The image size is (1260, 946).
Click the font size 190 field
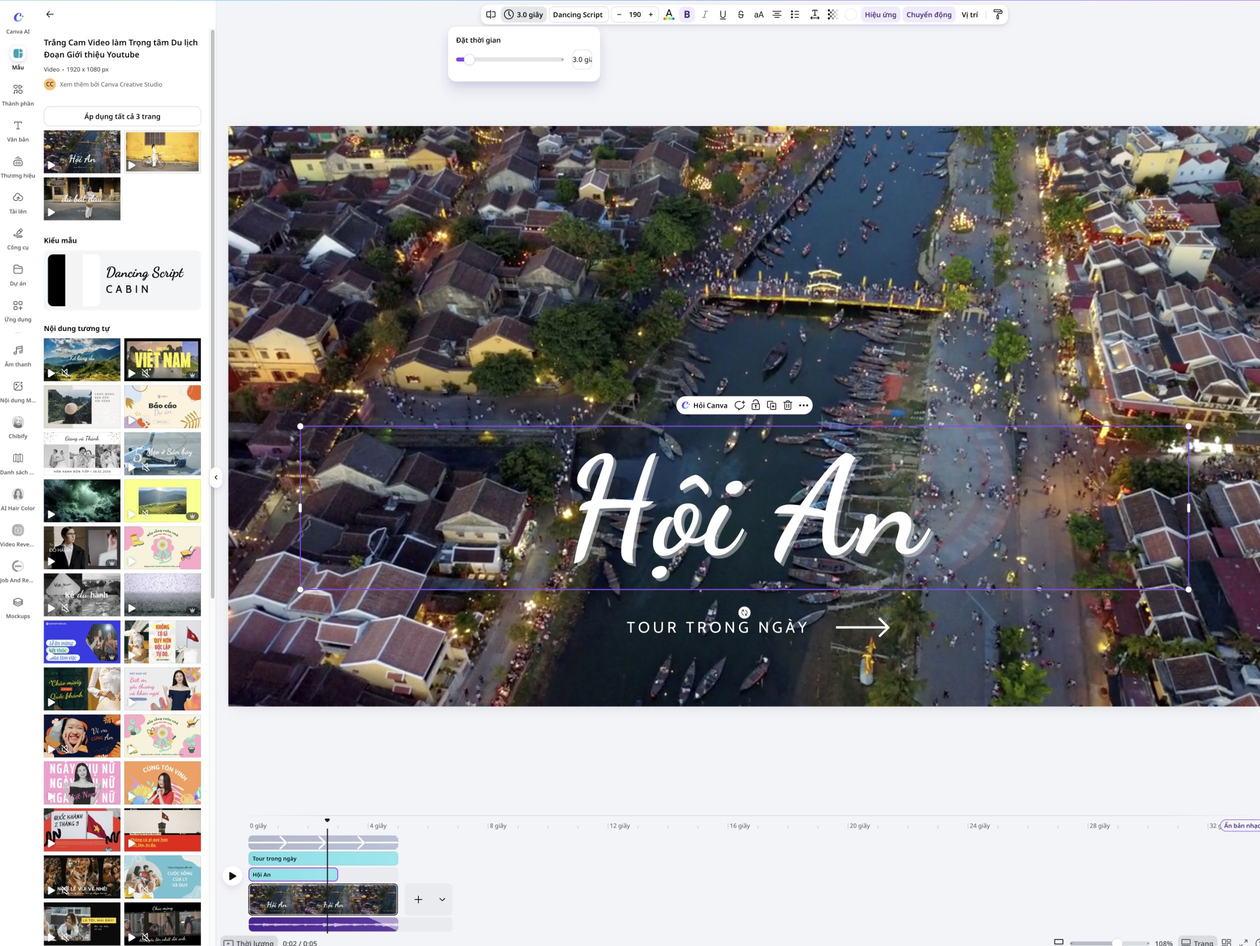[x=635, y=15]
